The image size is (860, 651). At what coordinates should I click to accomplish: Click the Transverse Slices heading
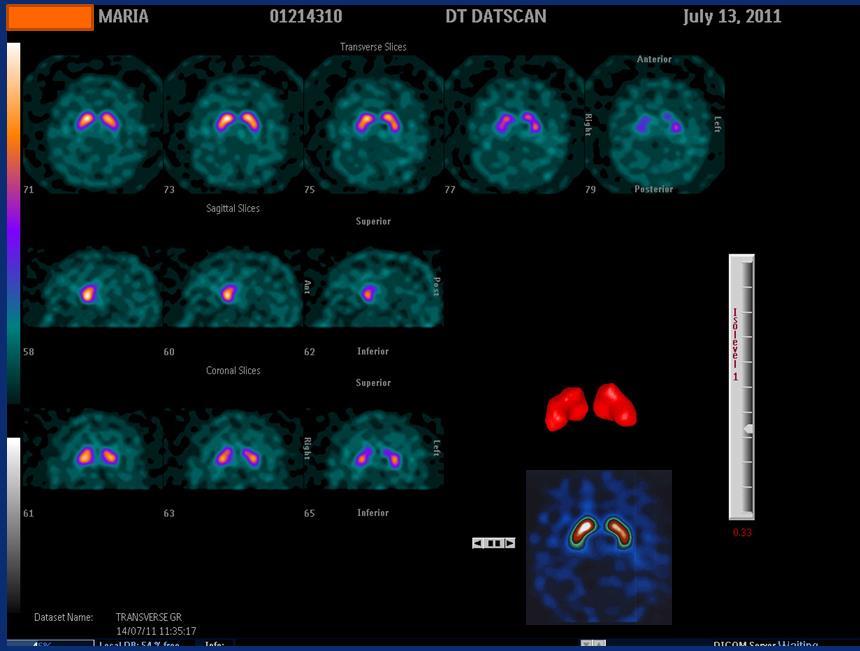pyautogui.click(x=373, y=47)
